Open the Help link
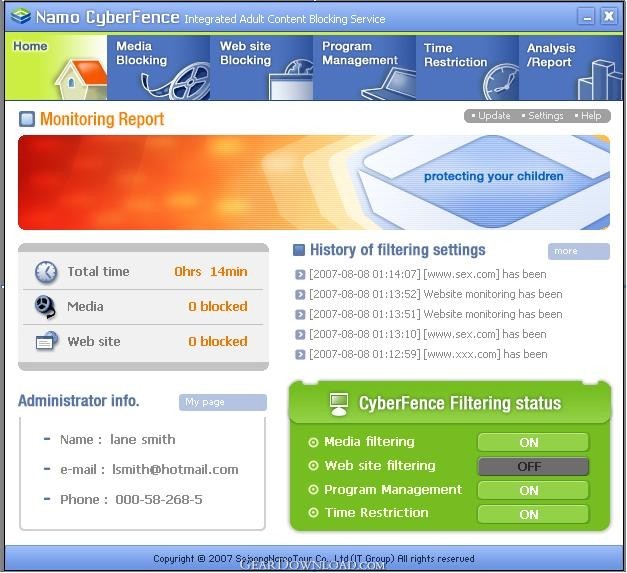This screenshot has height=573, width=627. point(589,116)
